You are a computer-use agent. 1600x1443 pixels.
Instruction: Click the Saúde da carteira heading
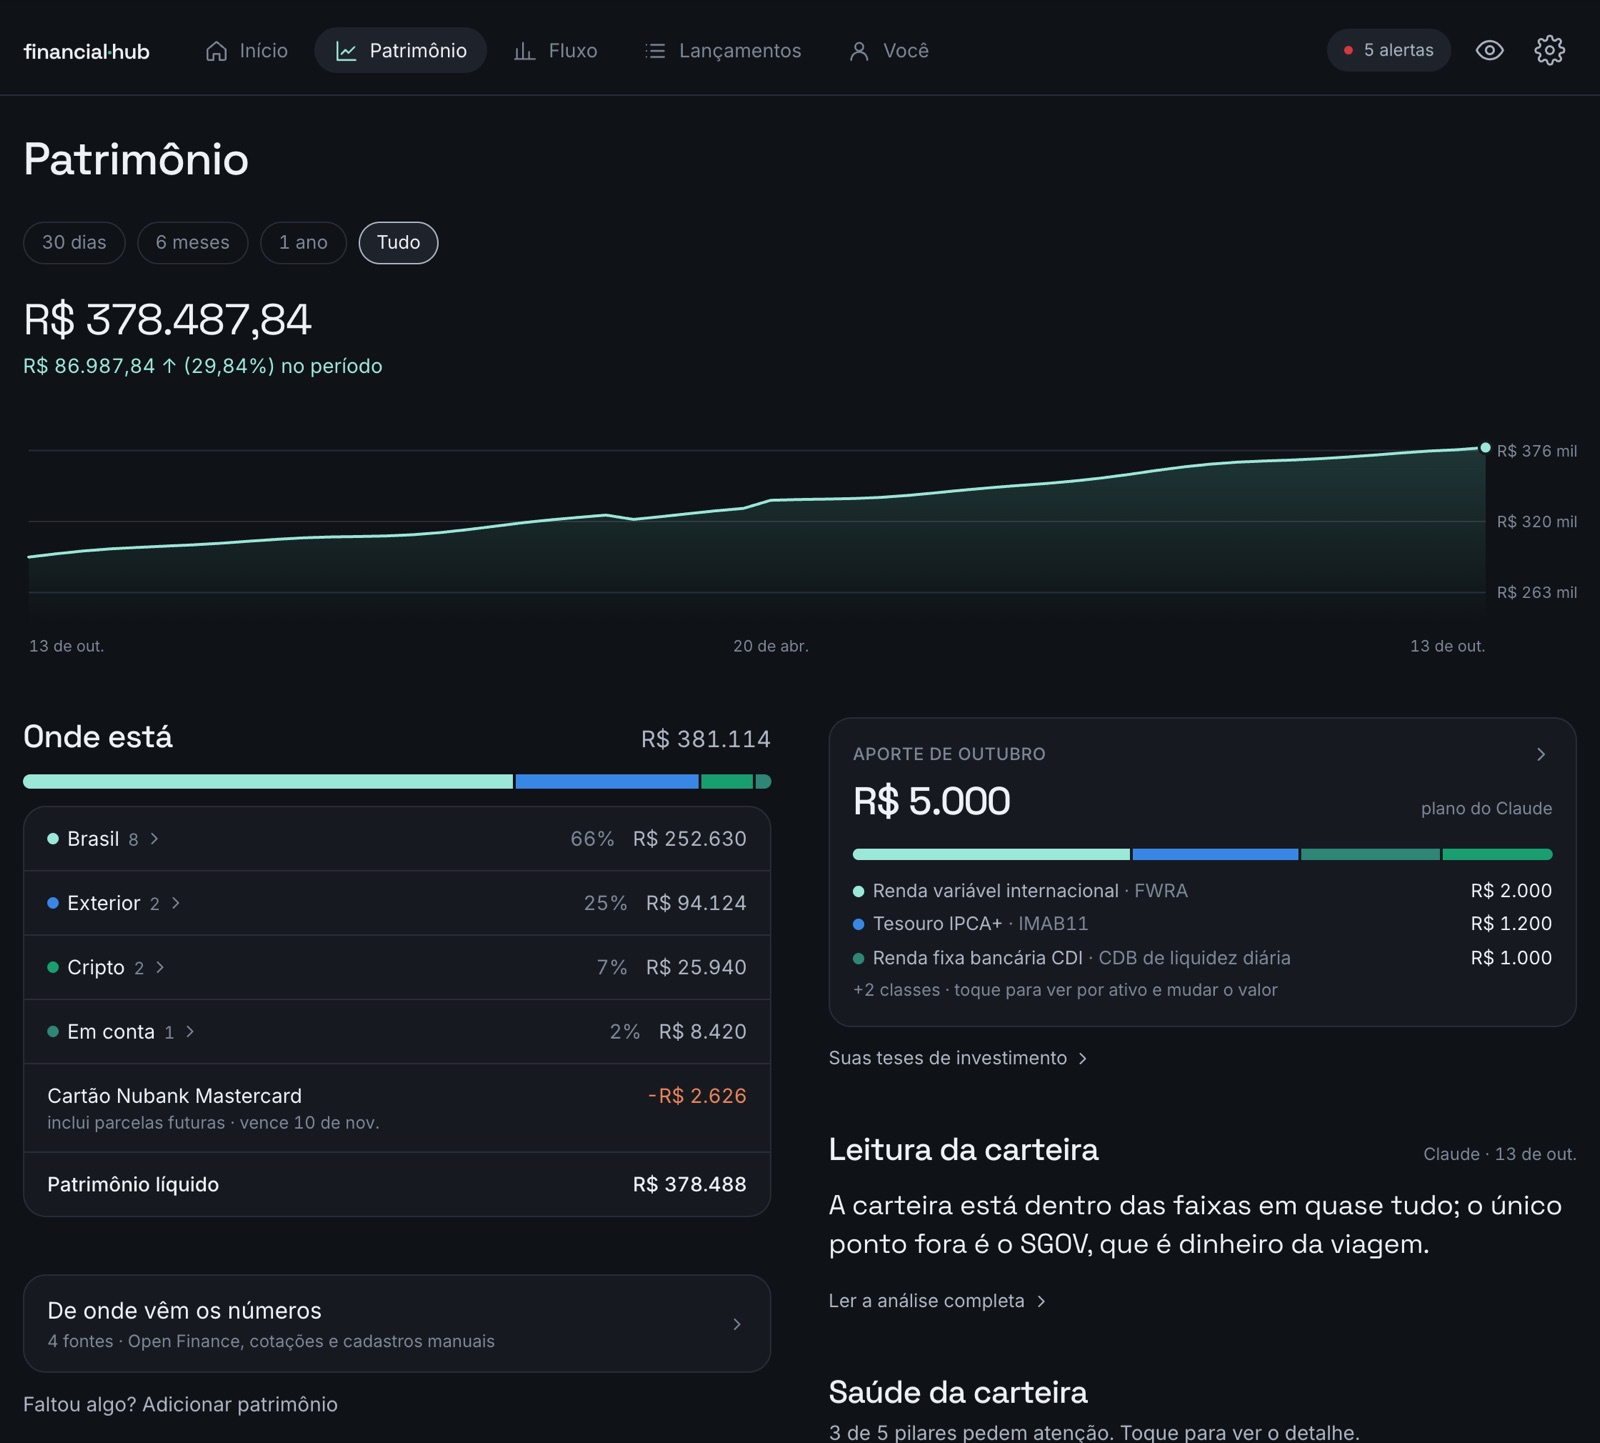pyautogui.click(x=958, y=1392)
